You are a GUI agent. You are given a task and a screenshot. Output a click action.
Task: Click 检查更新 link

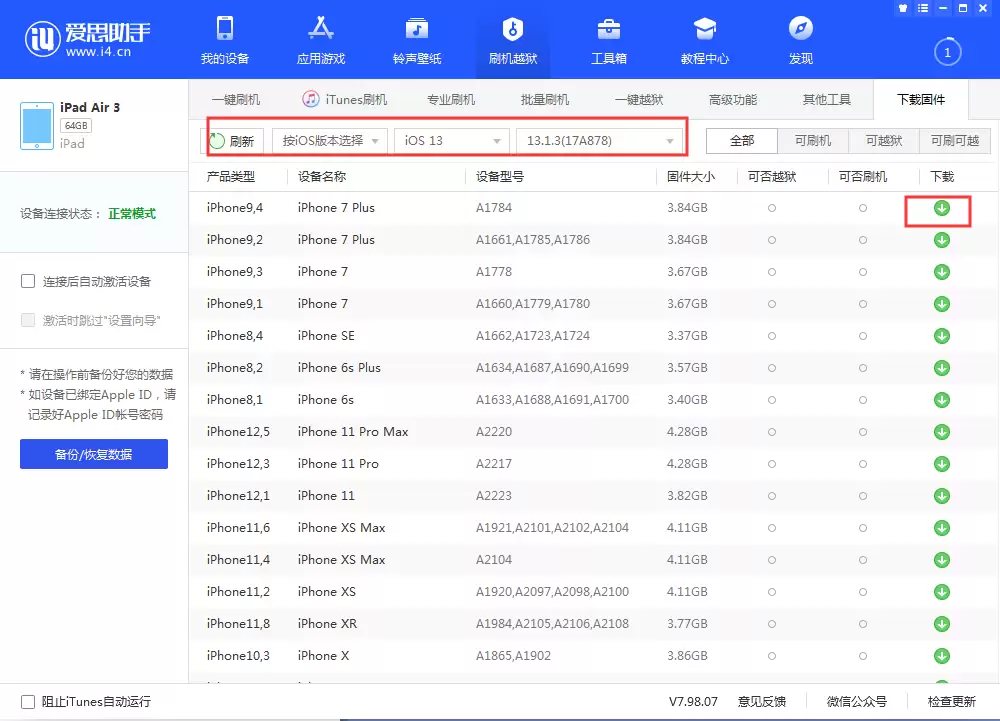(x=952, y=702)
